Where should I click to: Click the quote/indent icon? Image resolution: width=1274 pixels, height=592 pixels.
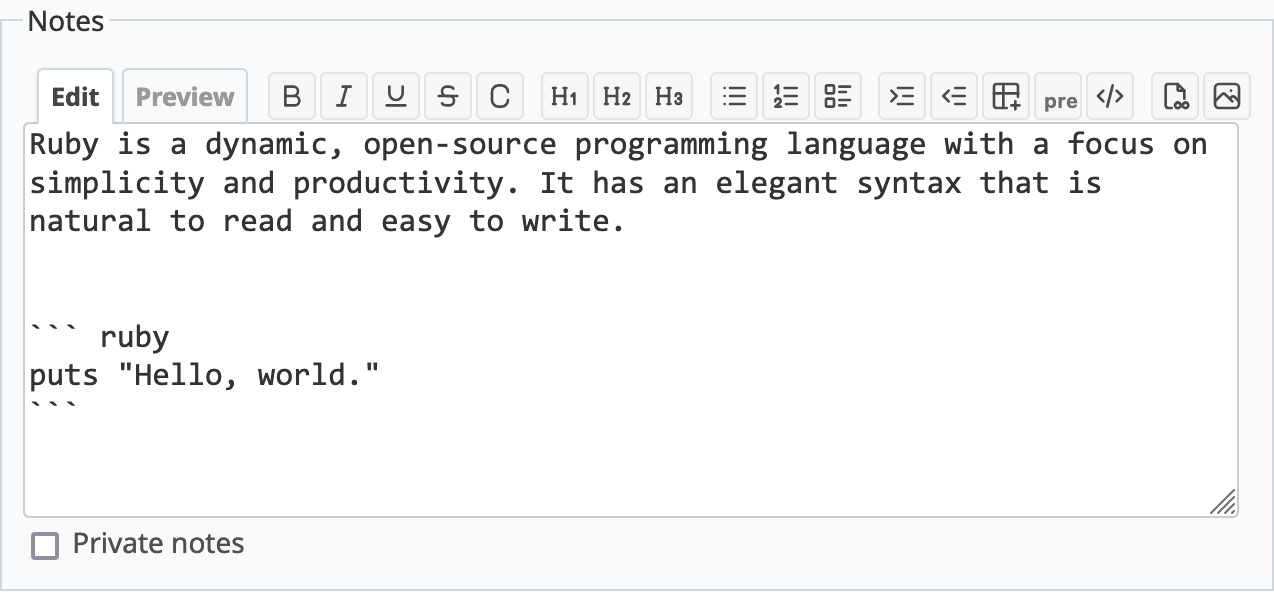pyautogui.click(x=903, y=96)
